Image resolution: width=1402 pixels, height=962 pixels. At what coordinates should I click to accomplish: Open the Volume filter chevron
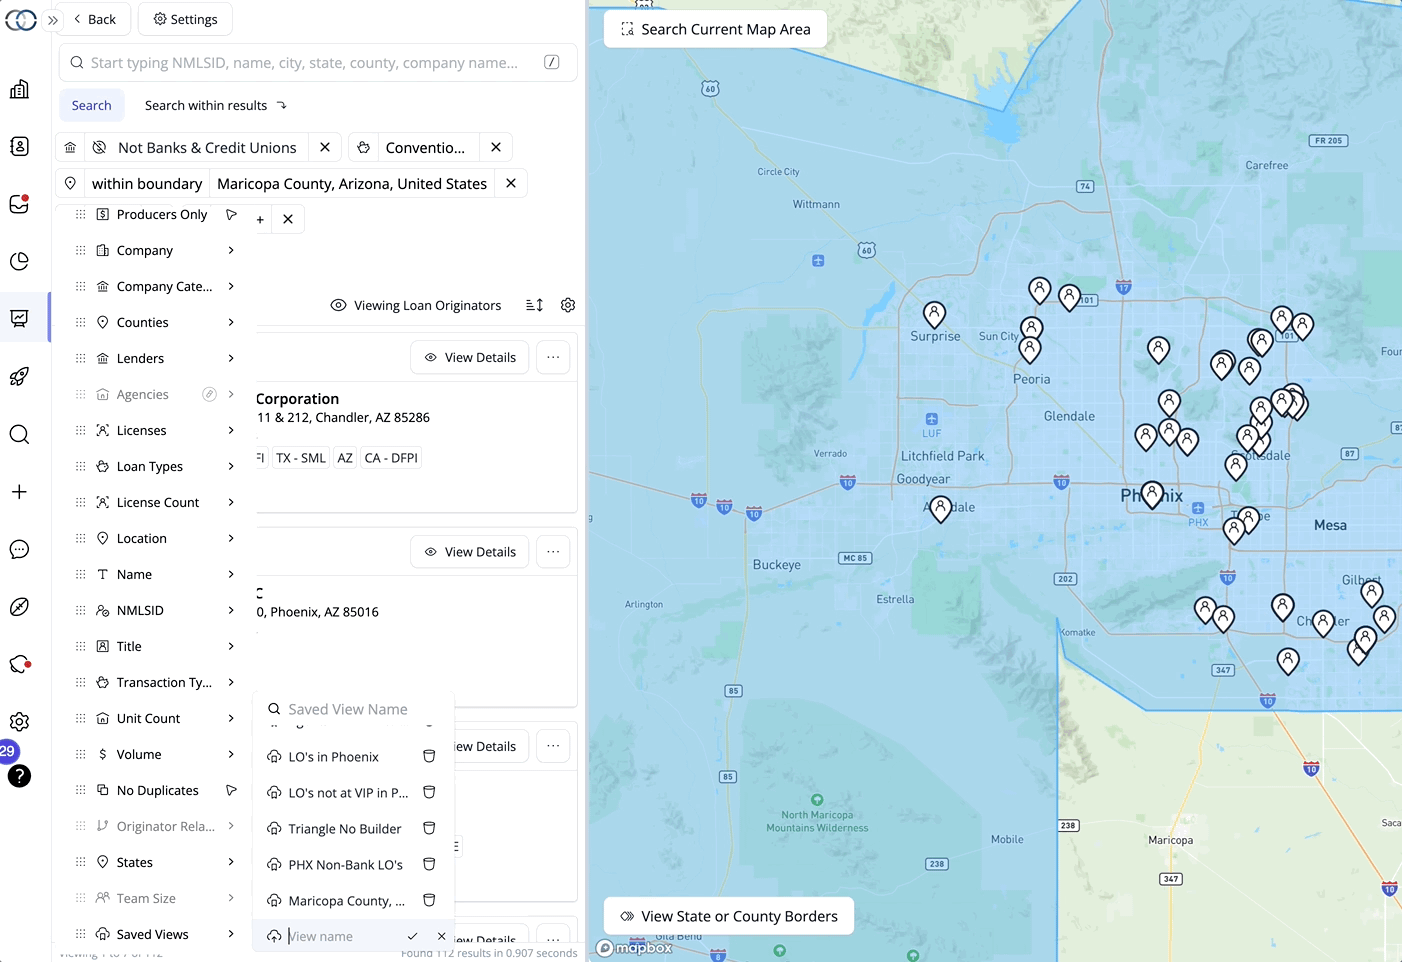[231, 754]
